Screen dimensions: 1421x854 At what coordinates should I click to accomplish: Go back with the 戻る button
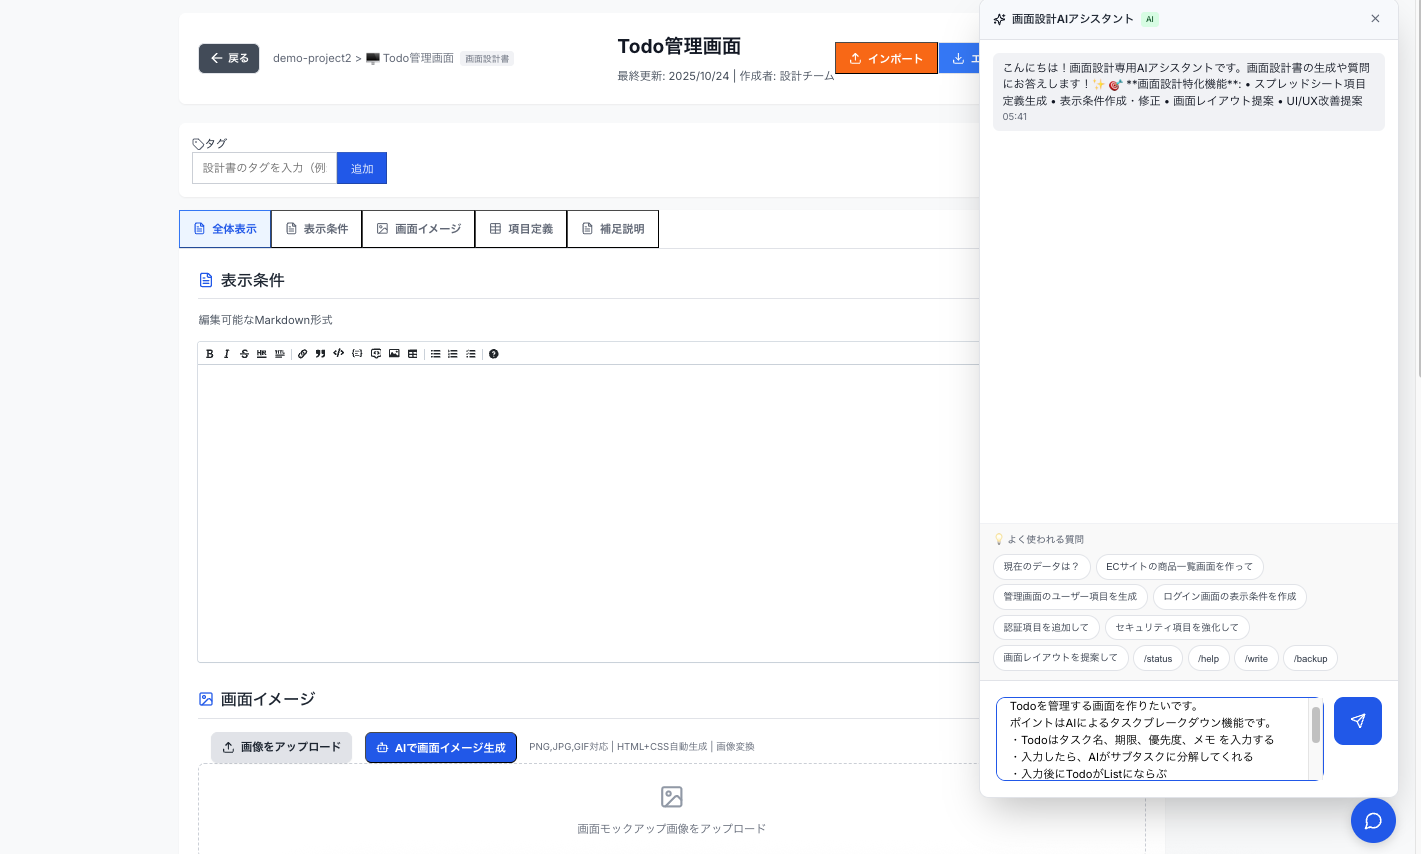[229, 58]
